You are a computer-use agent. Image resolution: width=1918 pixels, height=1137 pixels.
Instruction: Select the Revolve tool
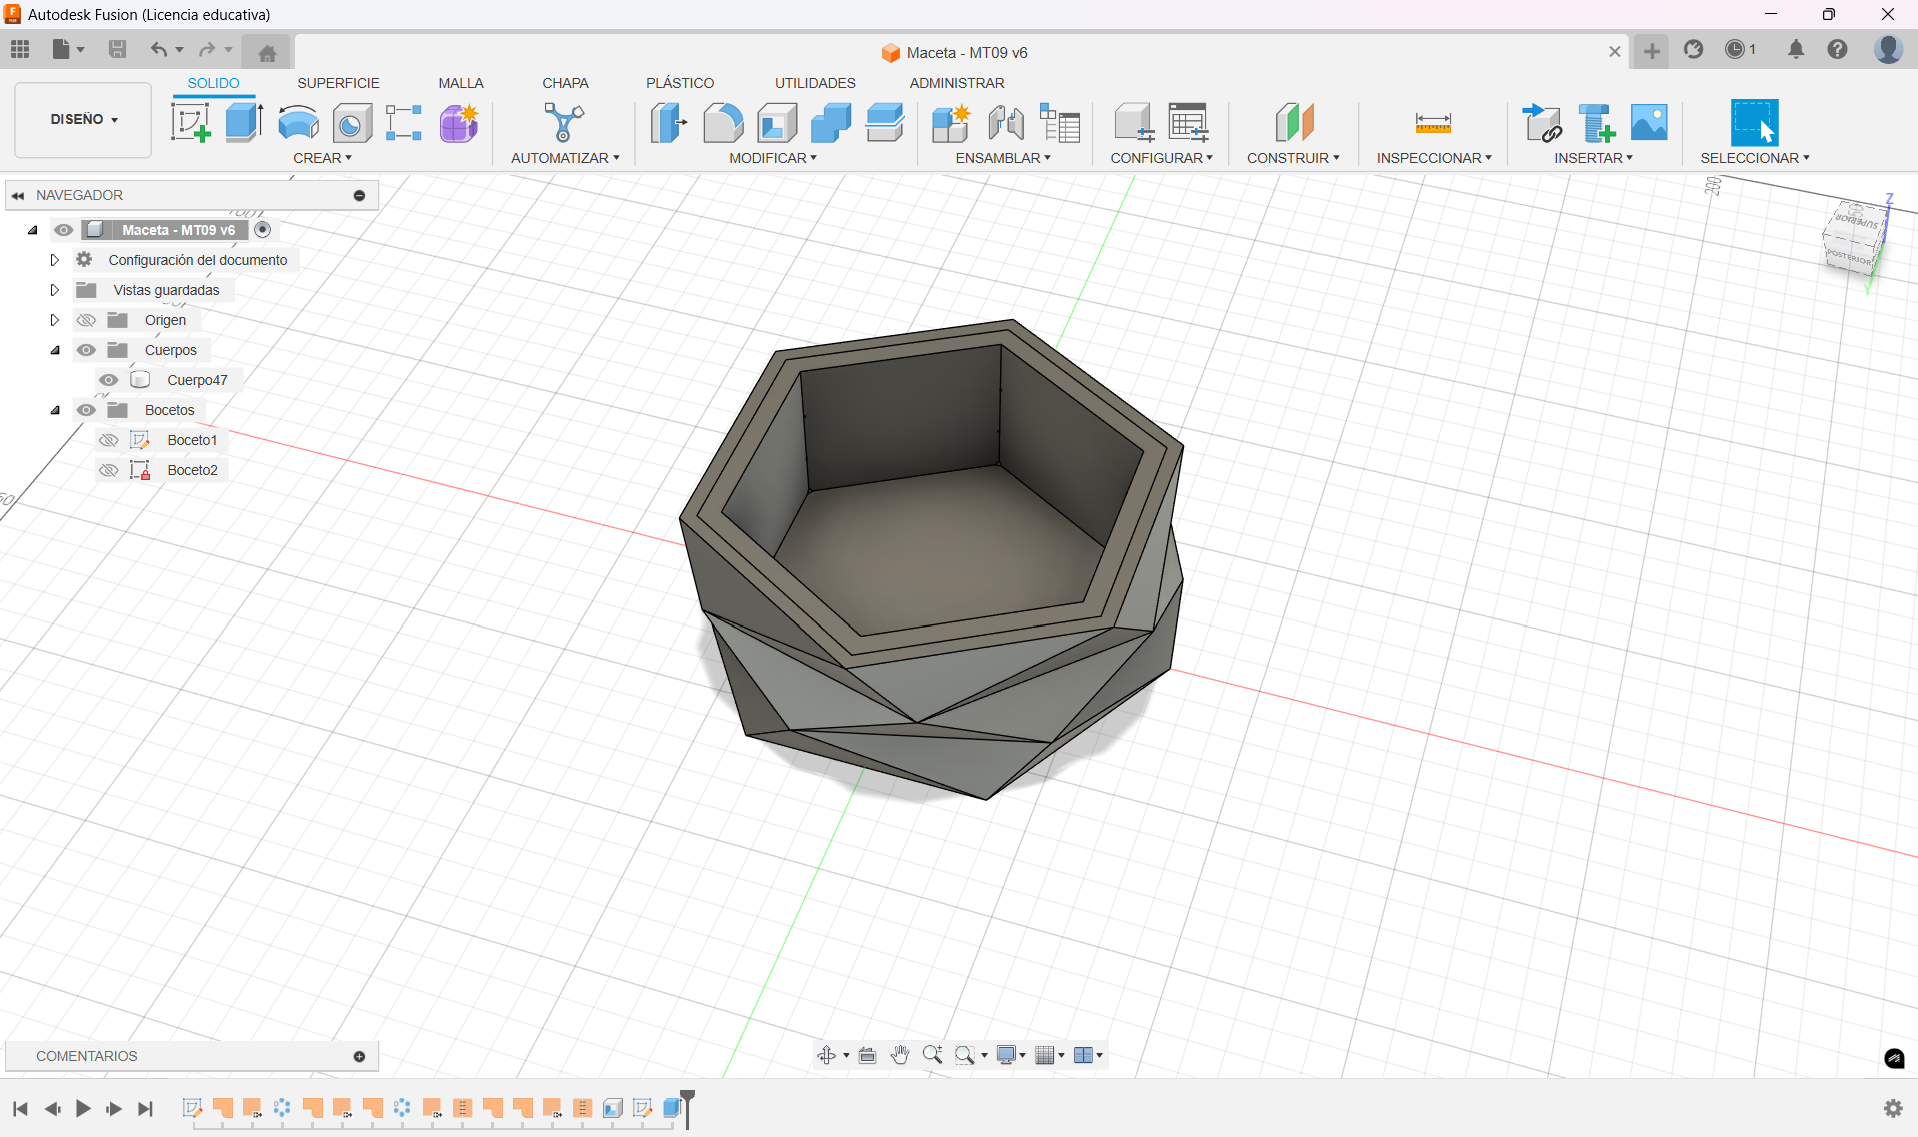[x=298, y=123]
